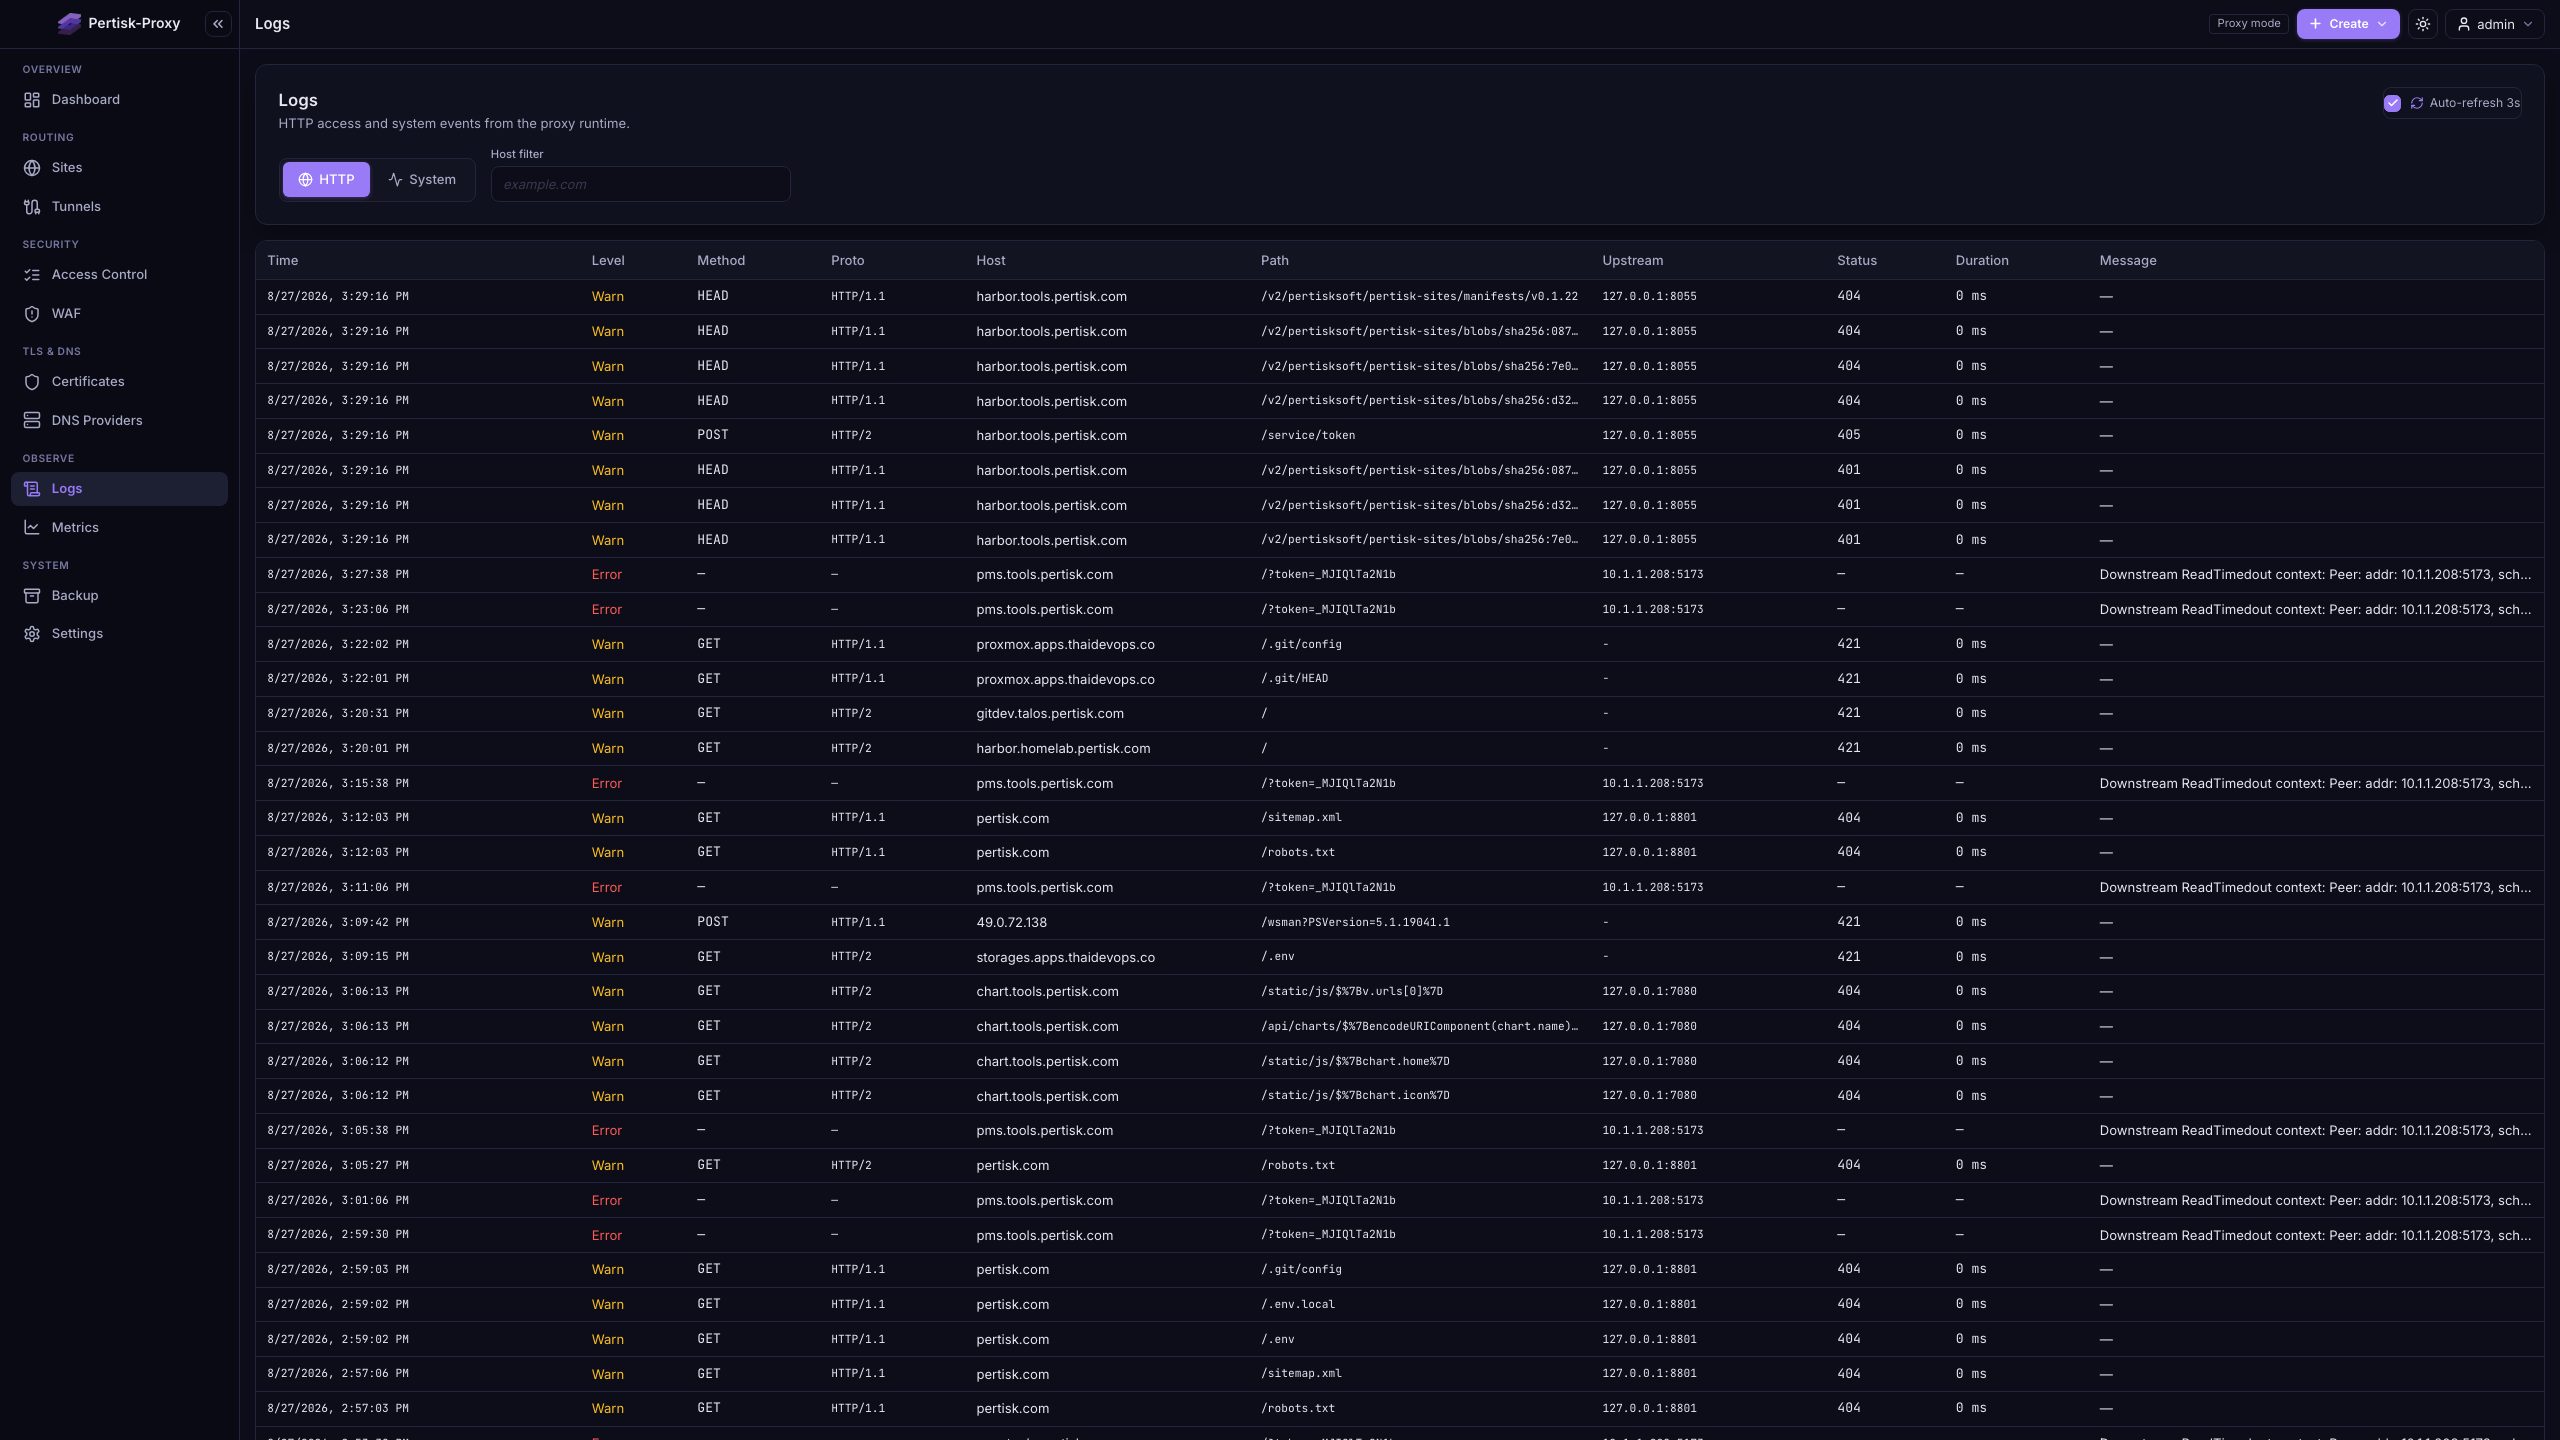Go to Sites in sidebar
Viewport: 2560px width, 1440px height.
pos(119,168)
